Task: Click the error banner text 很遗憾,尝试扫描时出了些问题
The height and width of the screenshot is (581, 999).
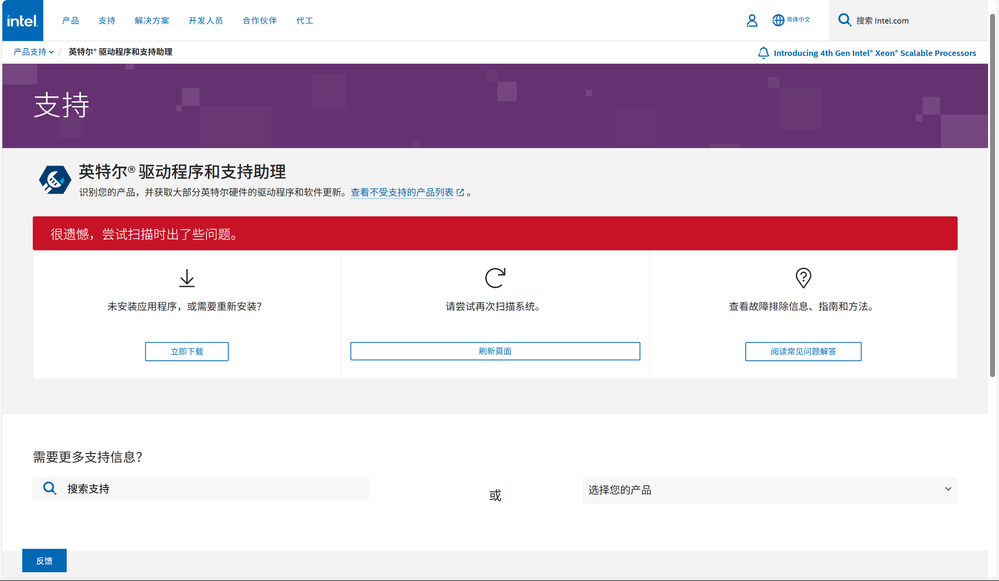Action: click(146, 234)
